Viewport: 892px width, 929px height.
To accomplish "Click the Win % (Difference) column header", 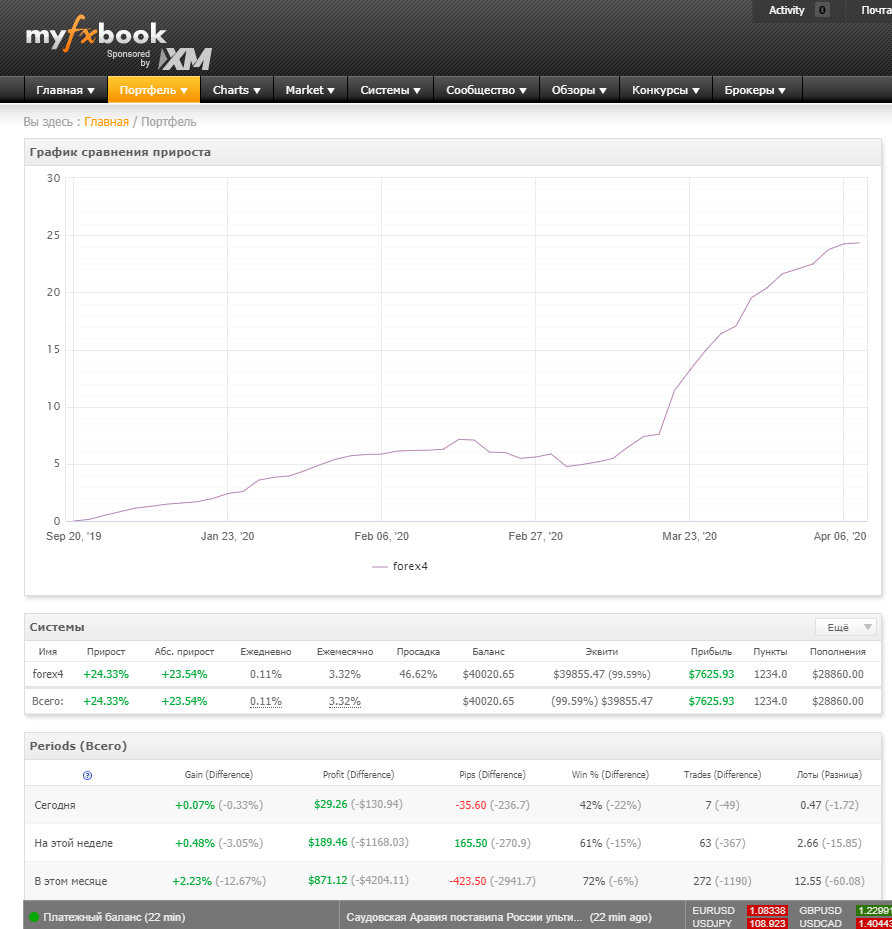I will tap(610, 775).
